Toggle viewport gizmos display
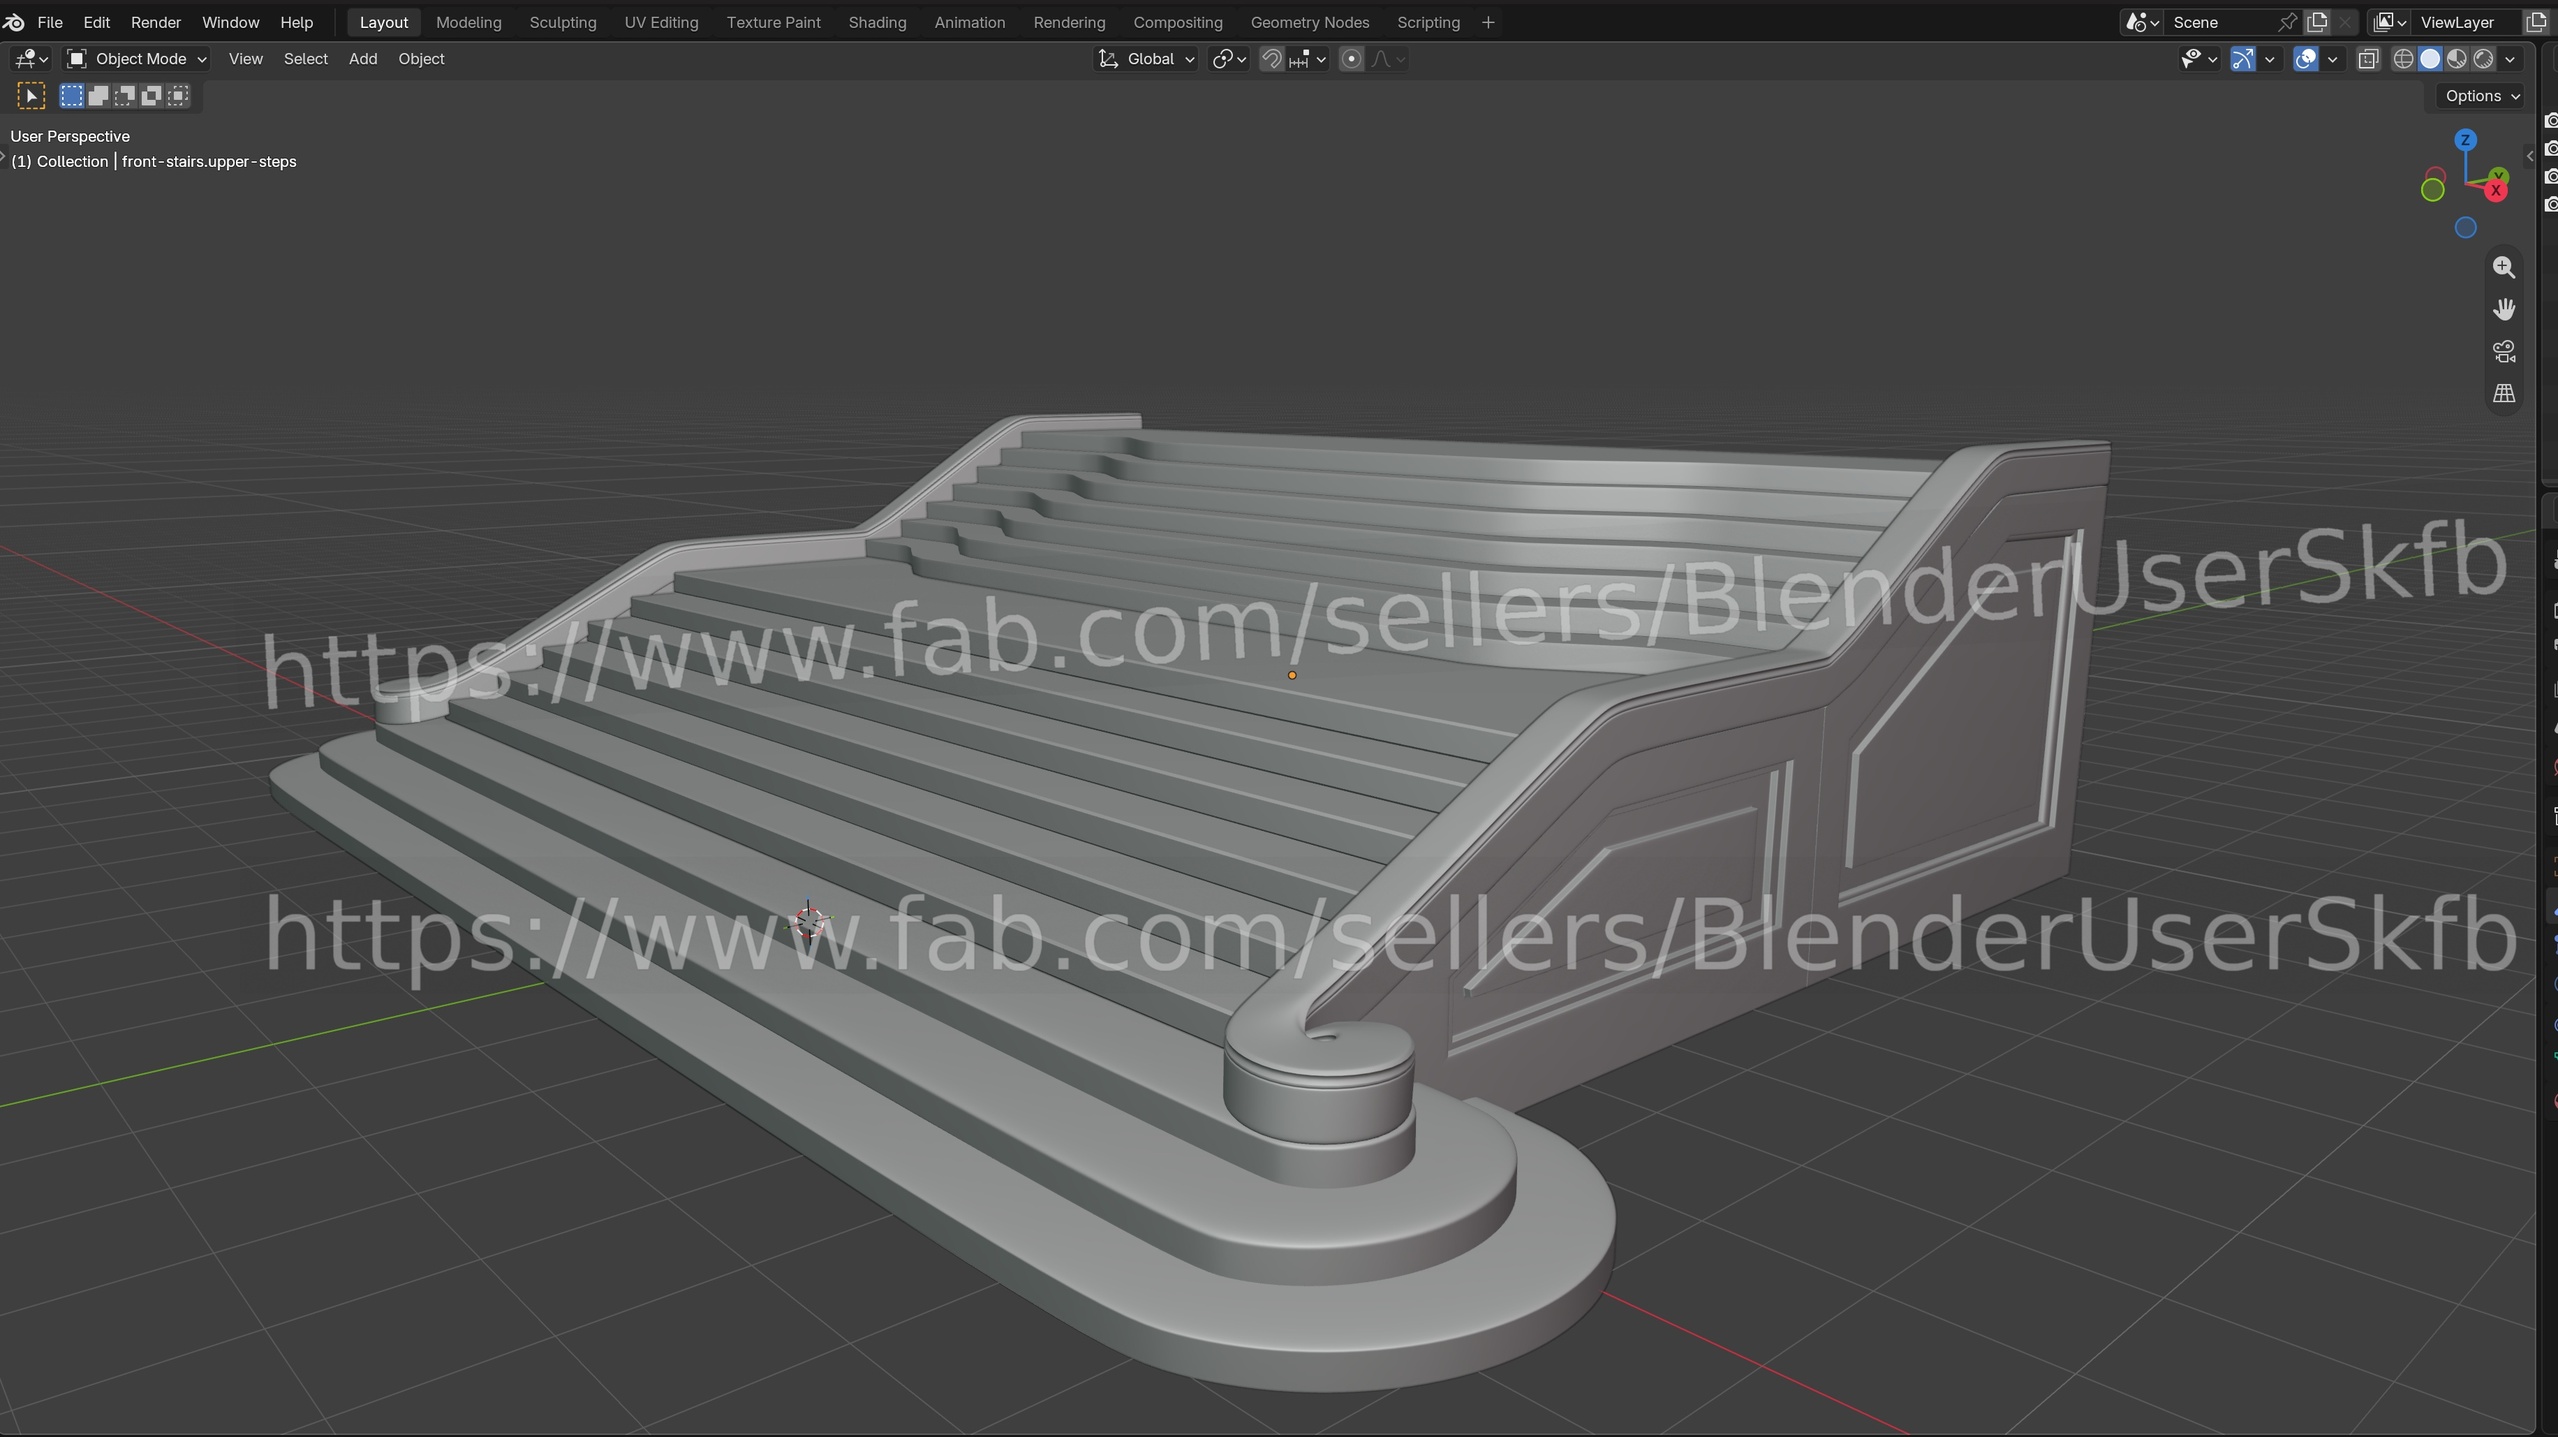 coord(2243,59)
